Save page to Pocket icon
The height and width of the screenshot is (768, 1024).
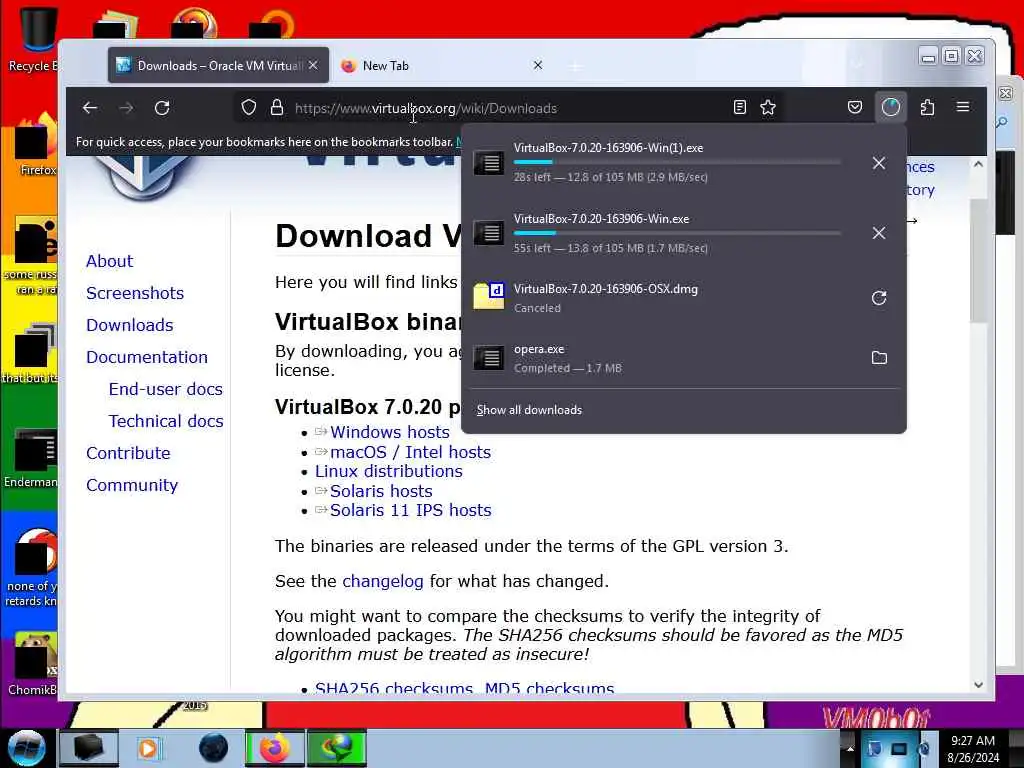[854, 107]
